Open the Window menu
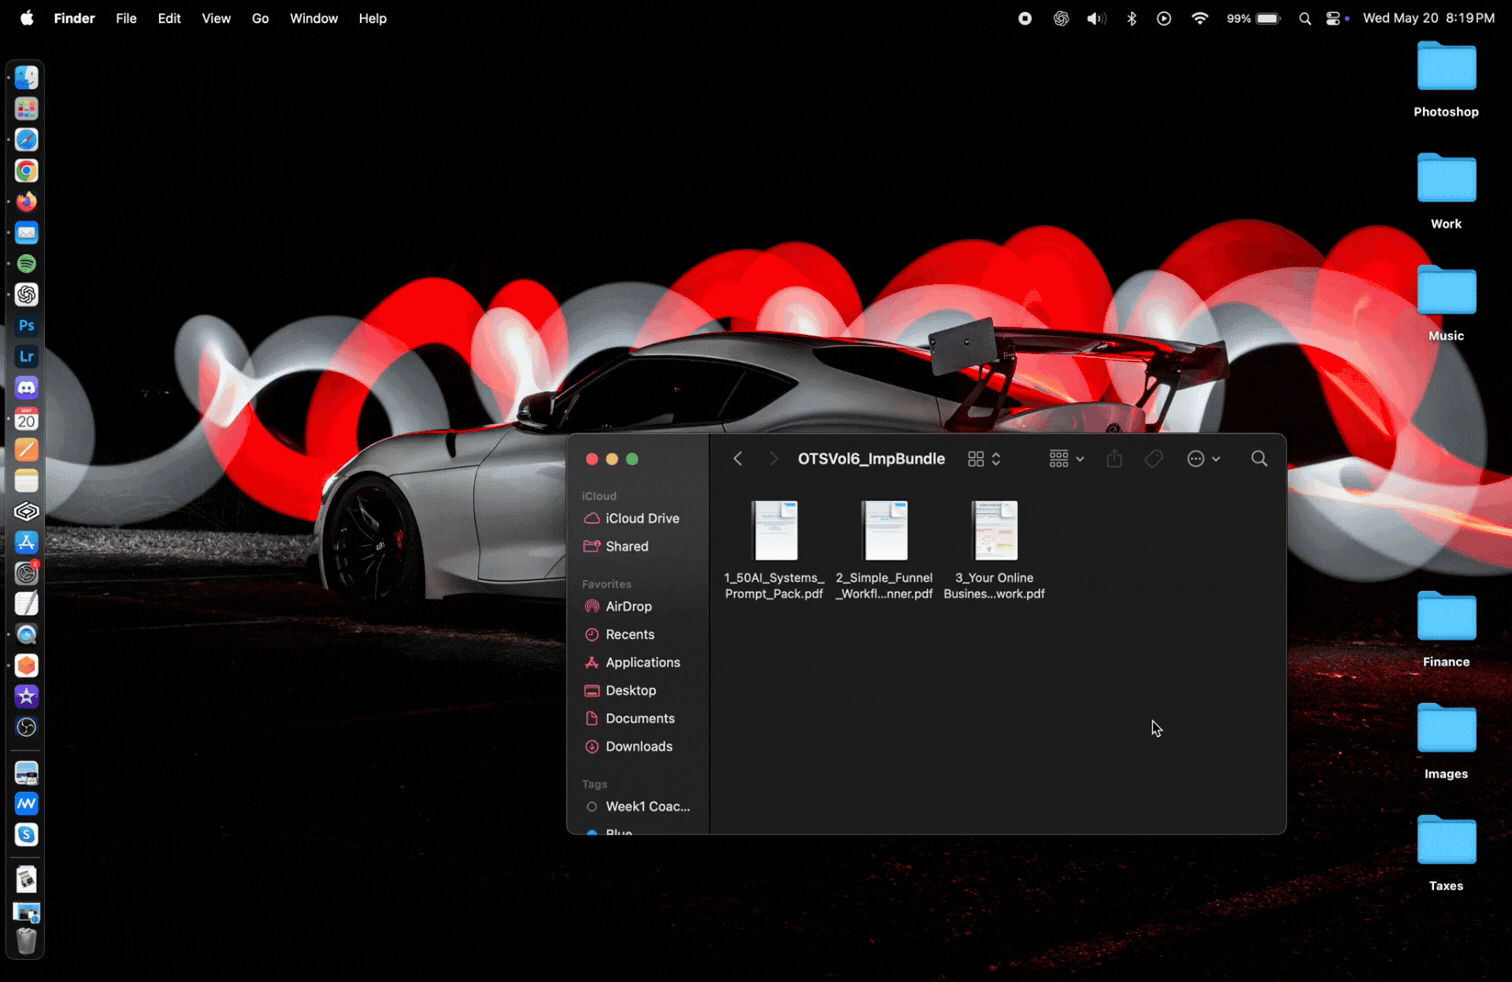Screen dimensions: 1512x982 pyautogui.click(x=314, y=18)
